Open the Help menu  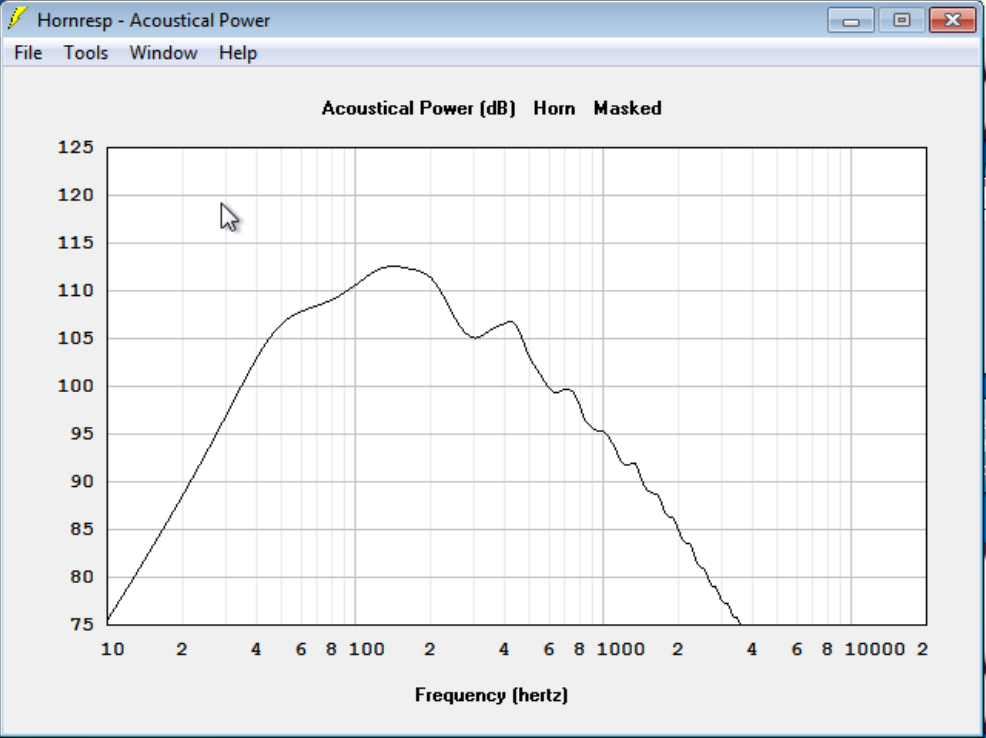pyautogui.click(x=238, y=53)
